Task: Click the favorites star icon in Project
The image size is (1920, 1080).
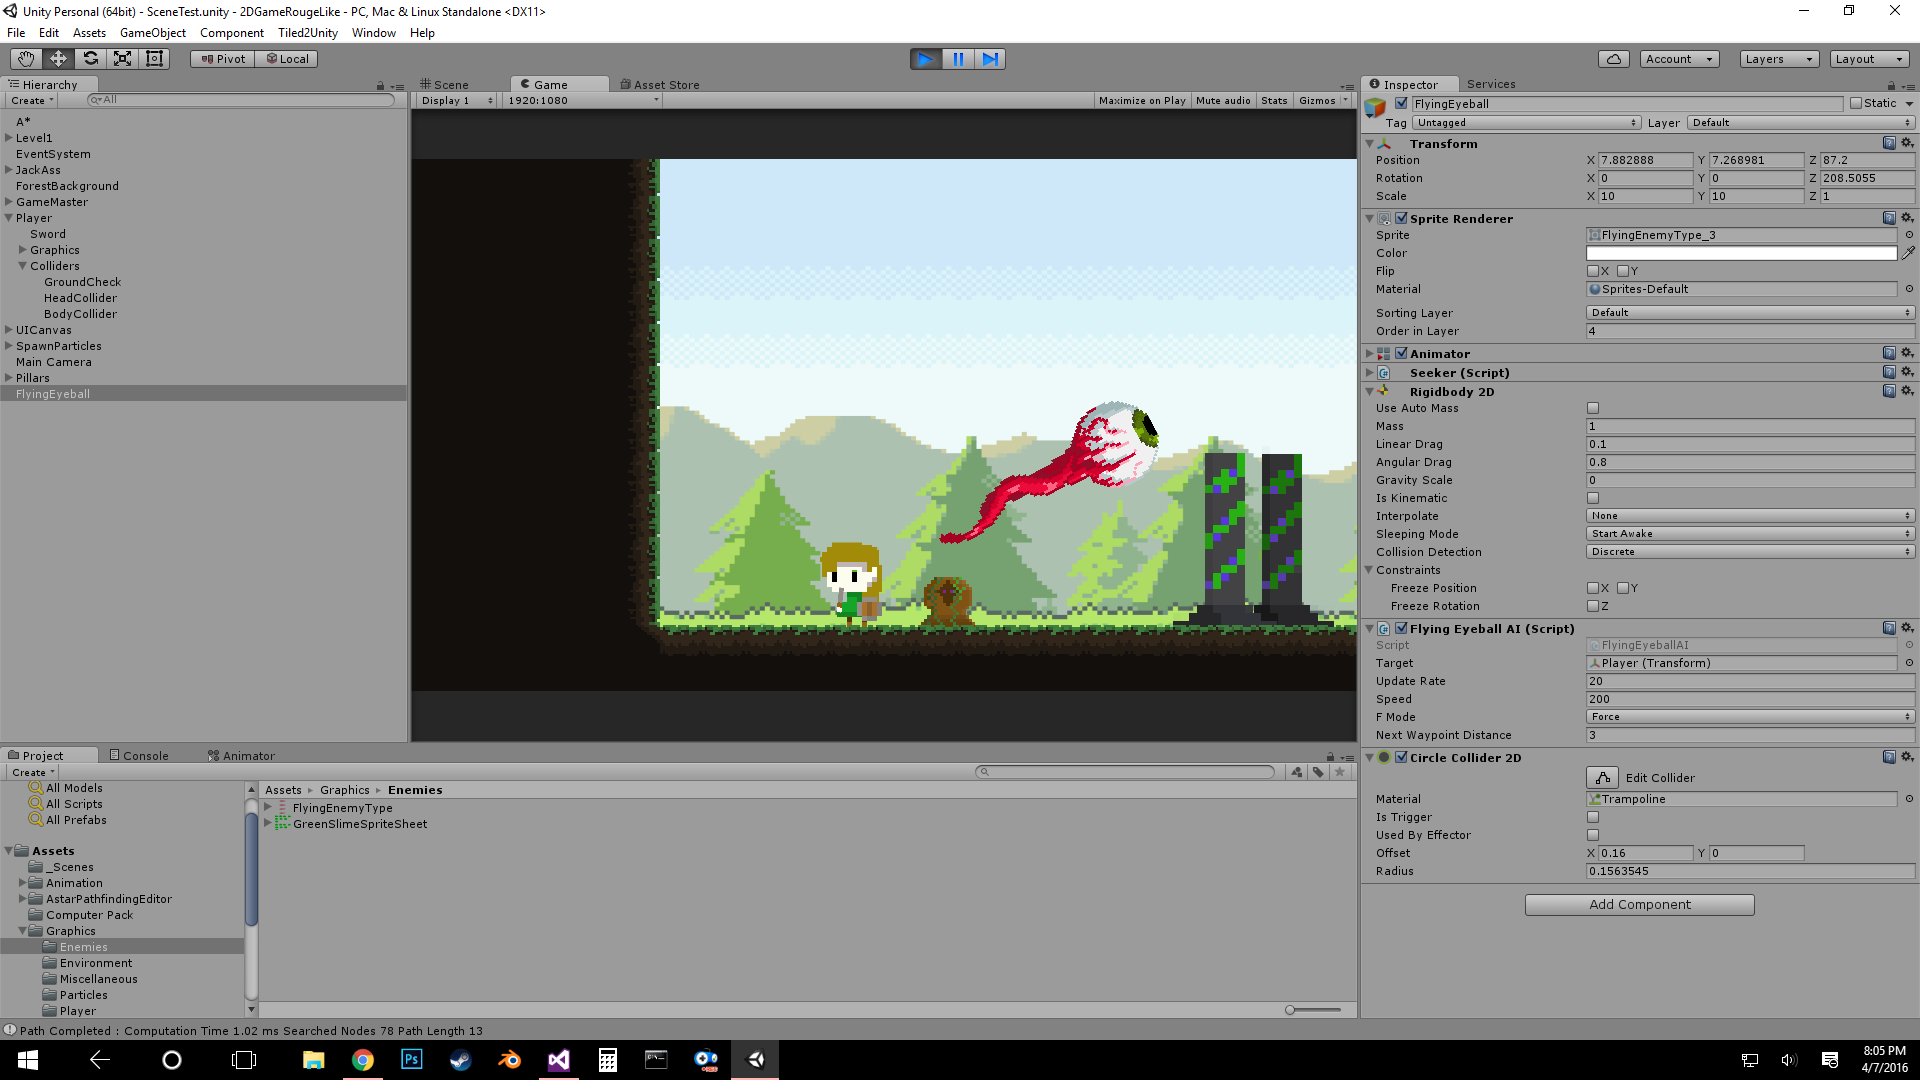Action: (x=1340, y=772)
